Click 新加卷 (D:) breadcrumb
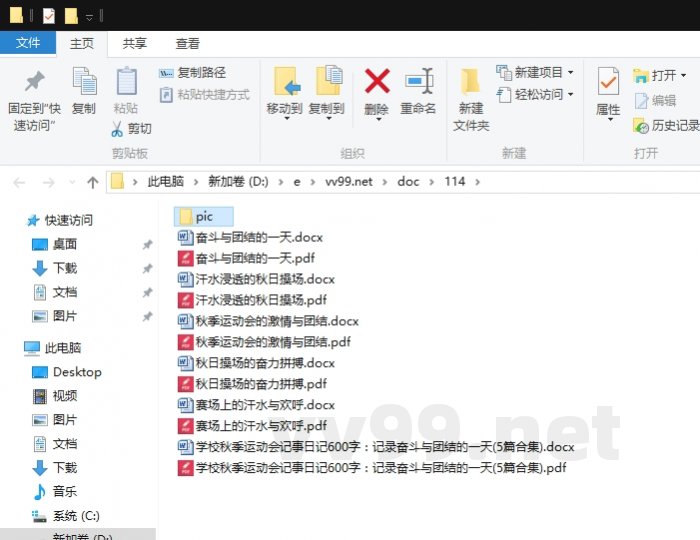Screen dimensions: 700x540 click(x=238, y=182)
